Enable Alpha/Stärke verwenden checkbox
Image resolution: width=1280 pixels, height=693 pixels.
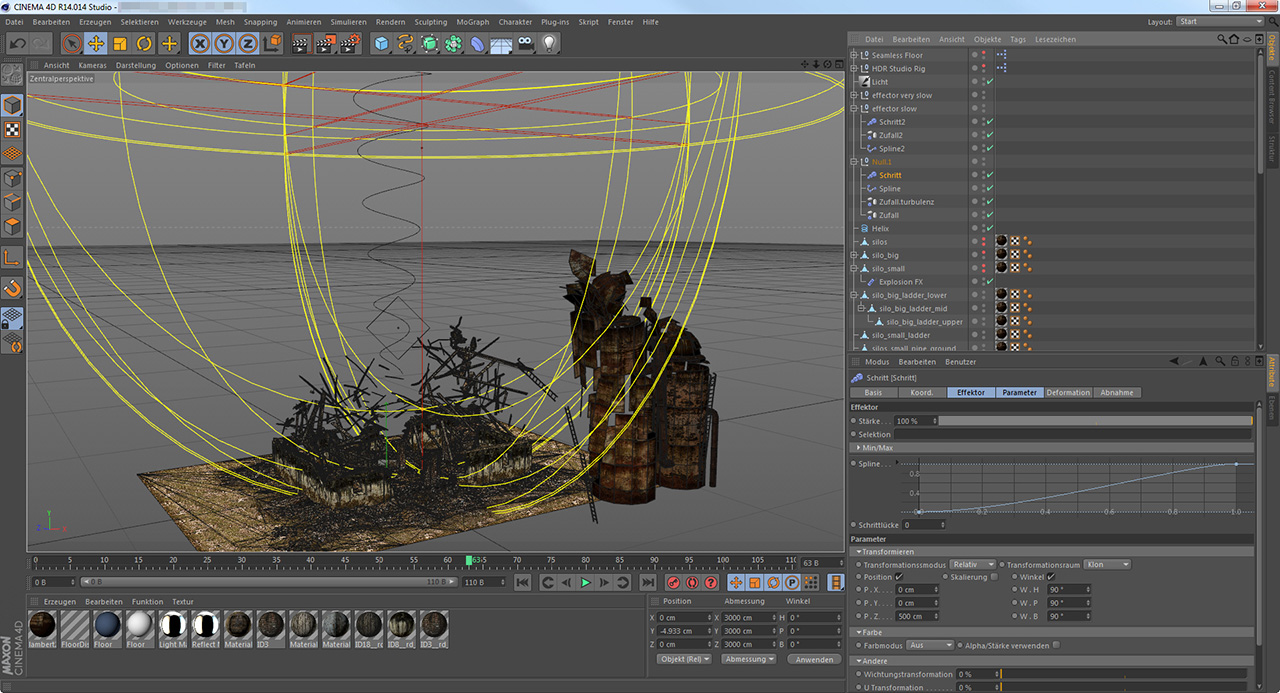click(x=1056, y=645)
